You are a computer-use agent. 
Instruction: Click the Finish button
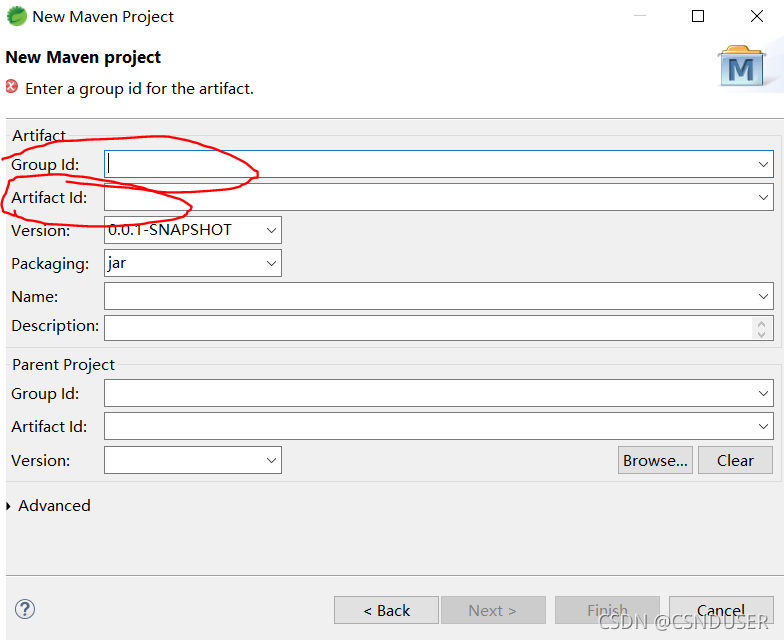pos(607,610)
